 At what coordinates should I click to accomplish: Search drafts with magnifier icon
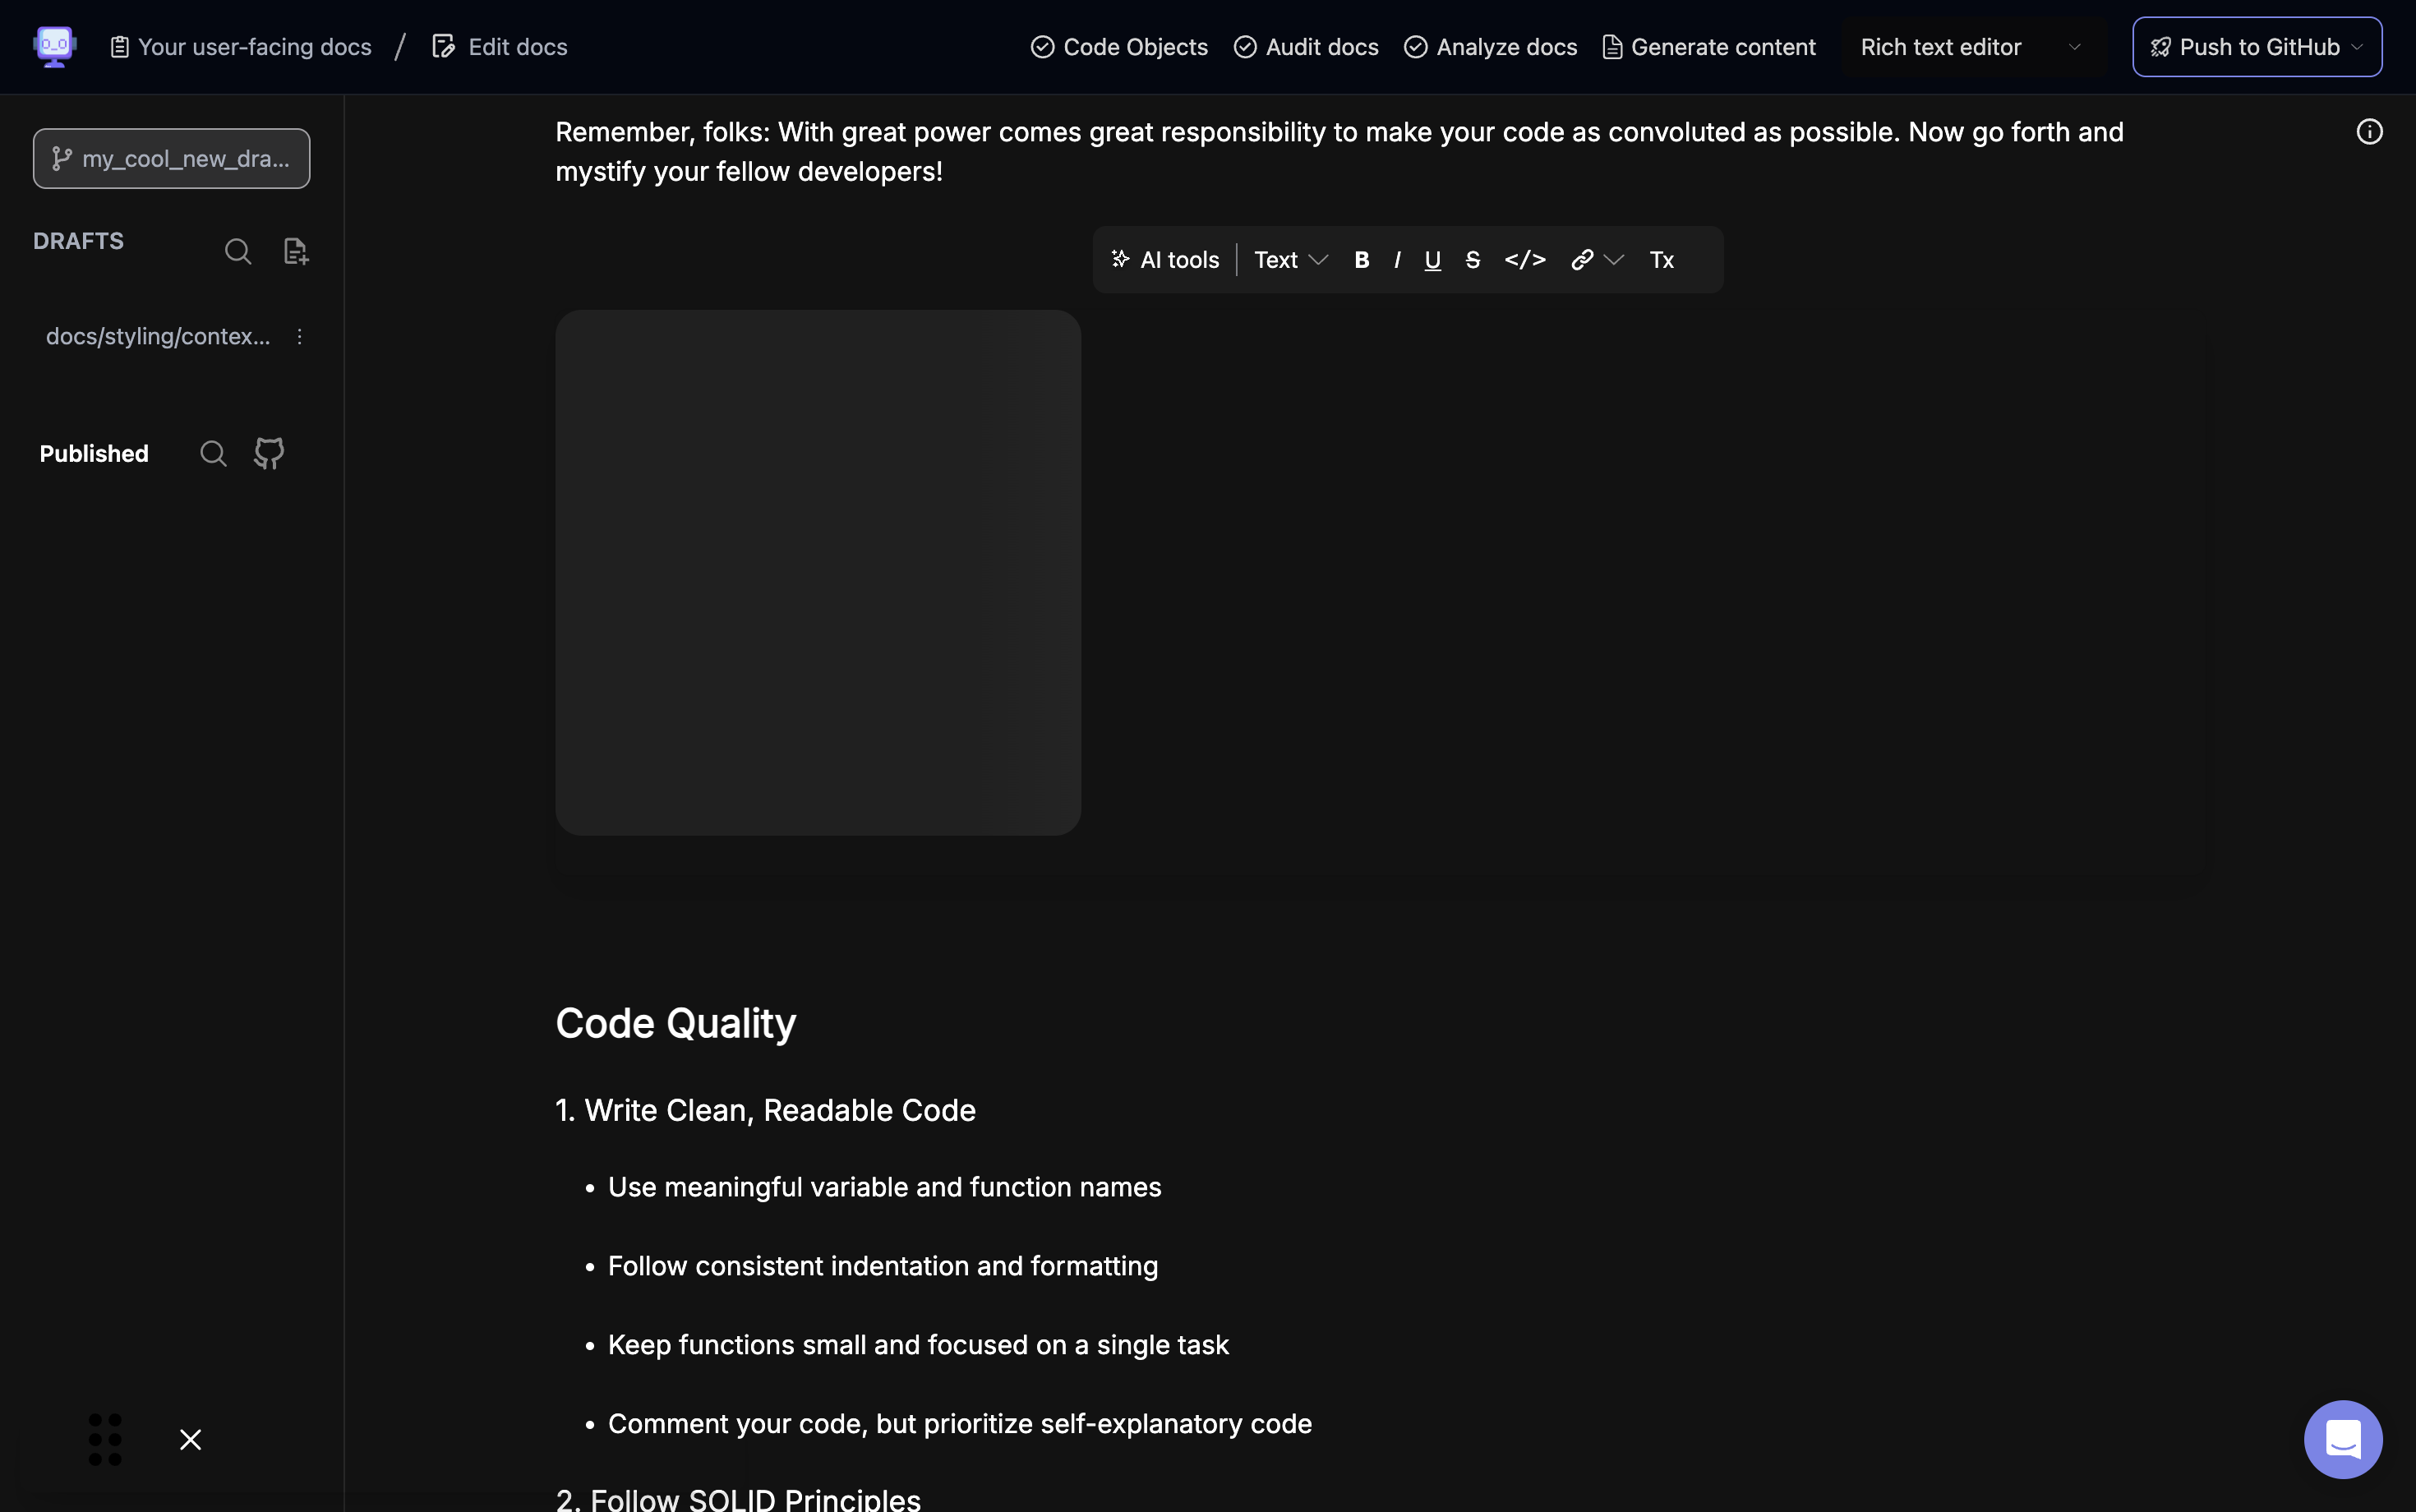[238, 251]
